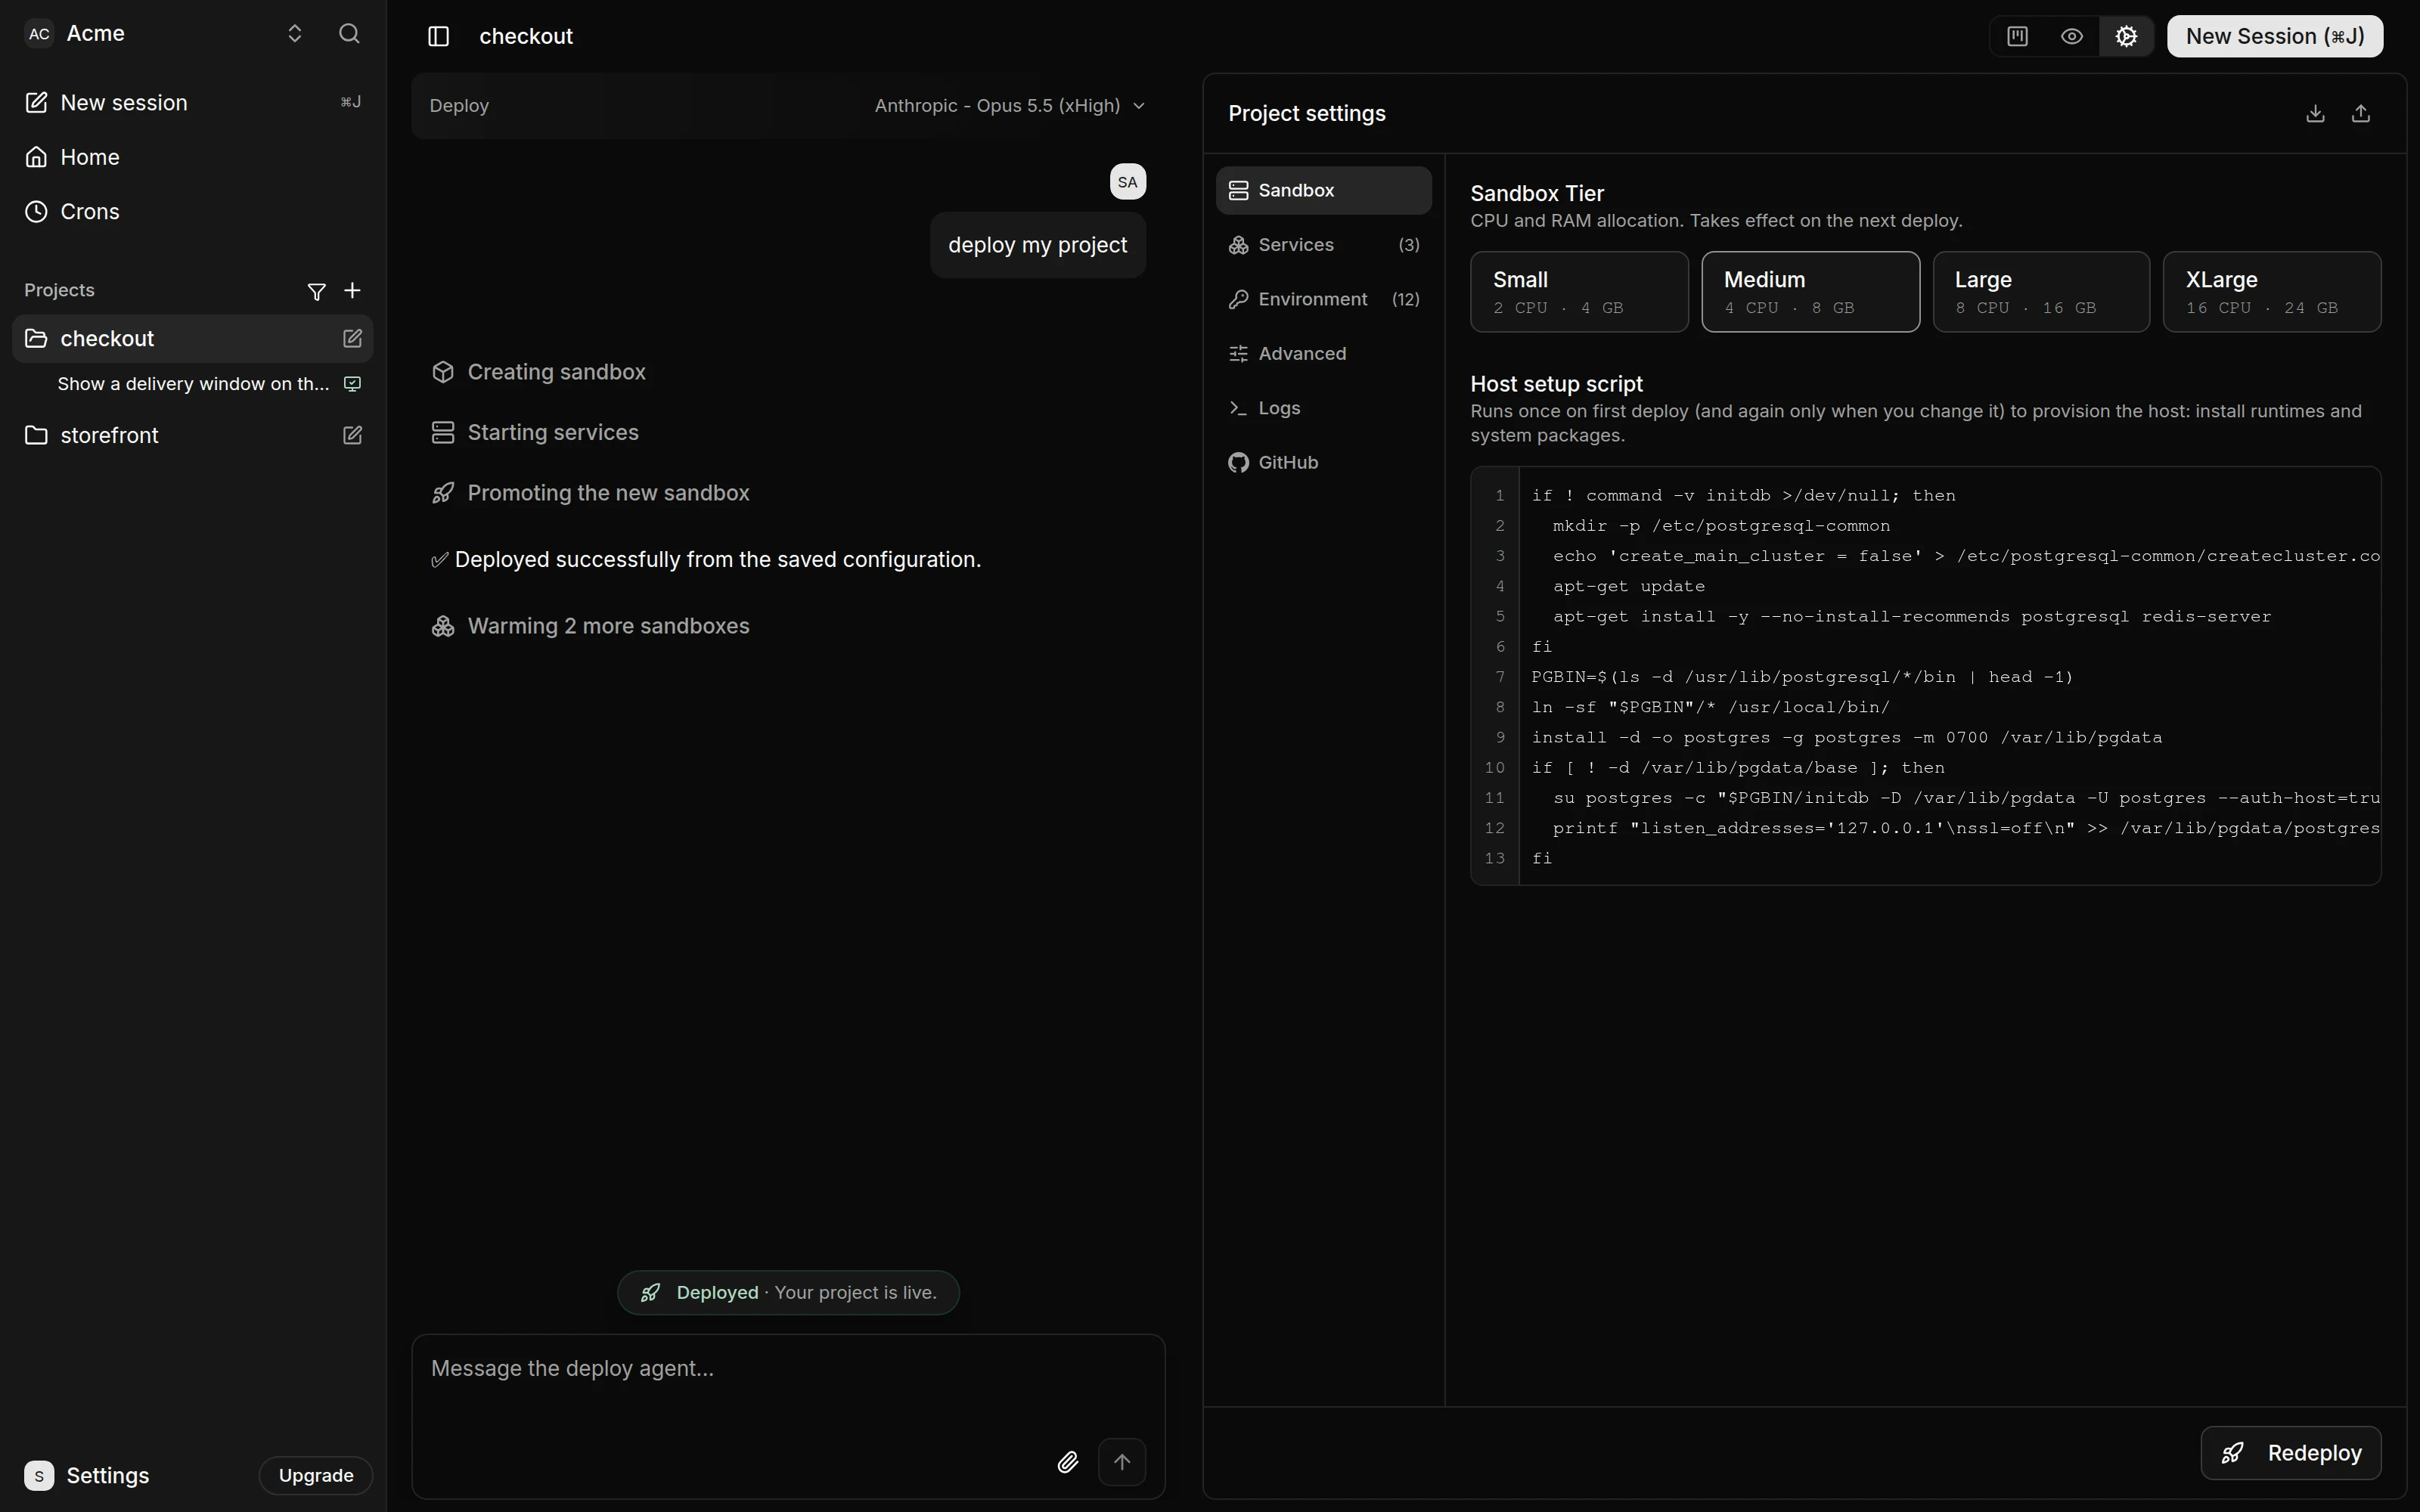Open Settings in the sidebar footer
This screenshot has width=2420, height=1512.
87,1476
